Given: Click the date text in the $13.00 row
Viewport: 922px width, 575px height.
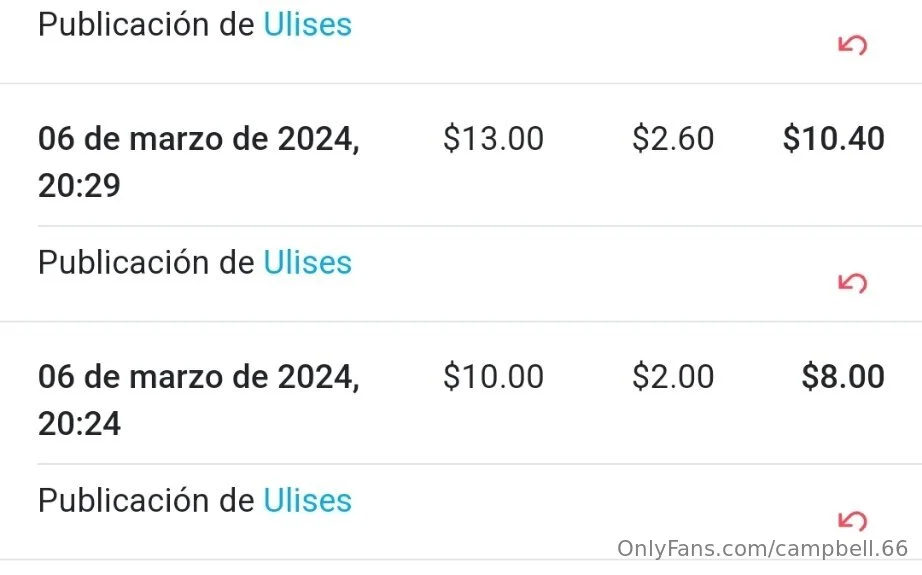Looking at the screenshot, I should point(198,139).
